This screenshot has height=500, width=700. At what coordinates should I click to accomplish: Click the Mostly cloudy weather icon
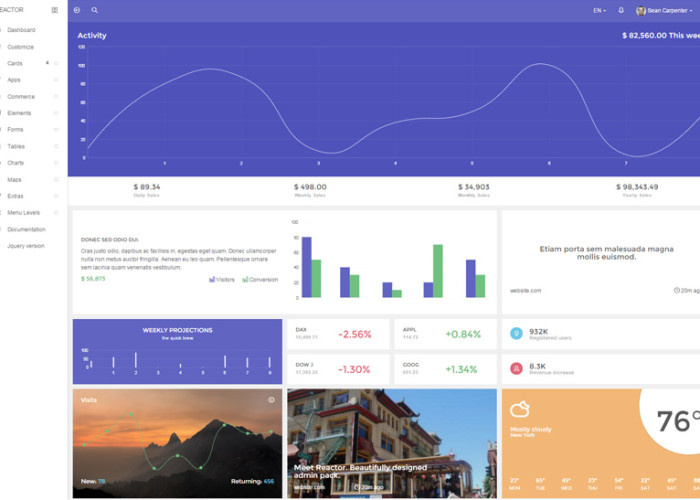pyautogui.click(x=520, y=409)
